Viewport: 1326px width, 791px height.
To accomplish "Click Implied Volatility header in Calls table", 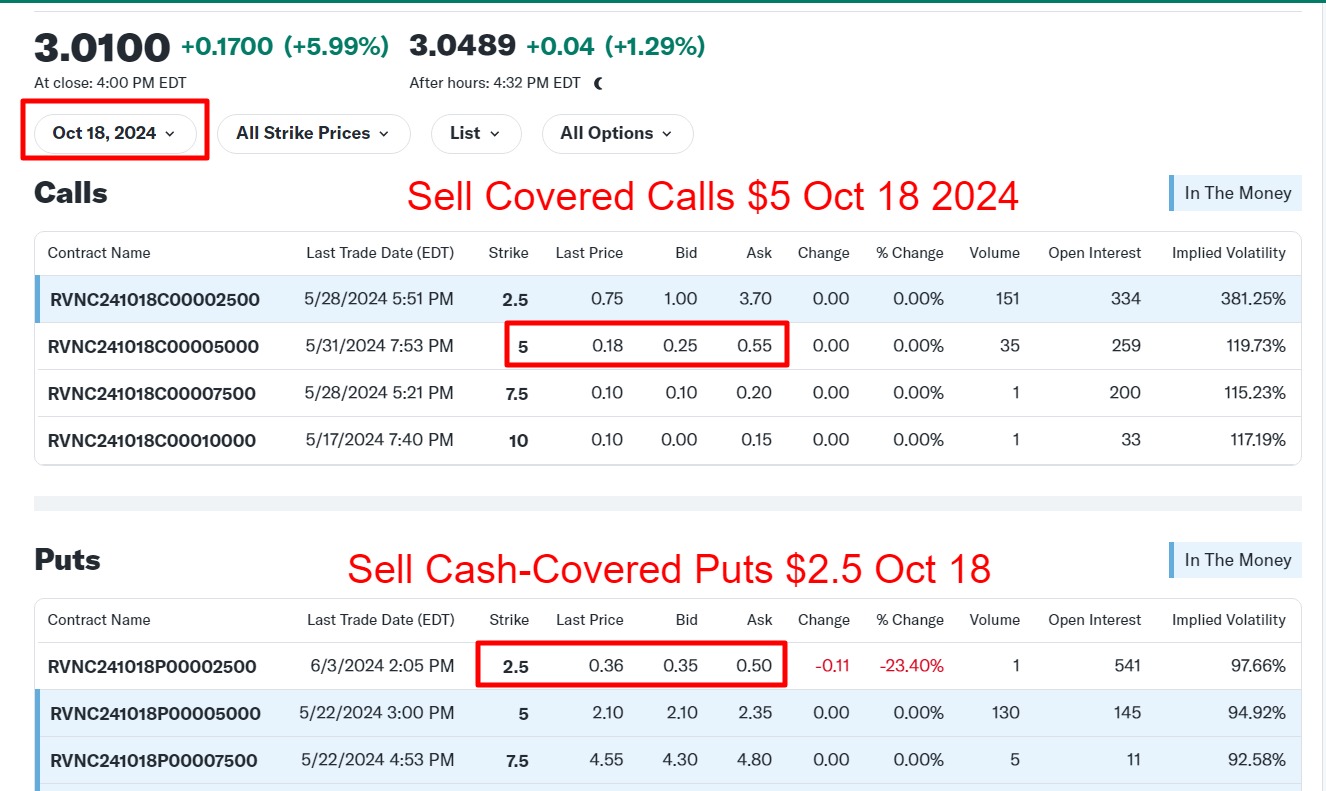I will click(x=1228, y=253).
